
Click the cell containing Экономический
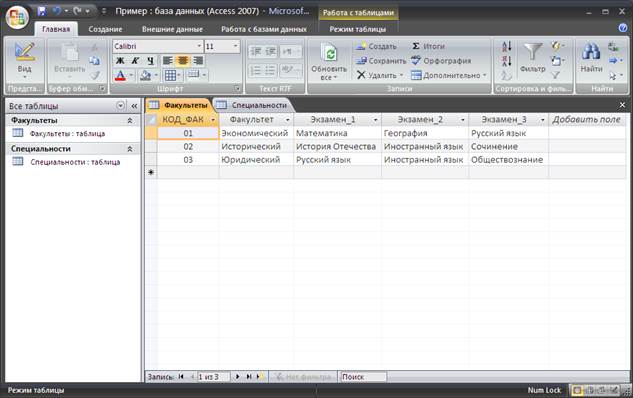[256, 133]
